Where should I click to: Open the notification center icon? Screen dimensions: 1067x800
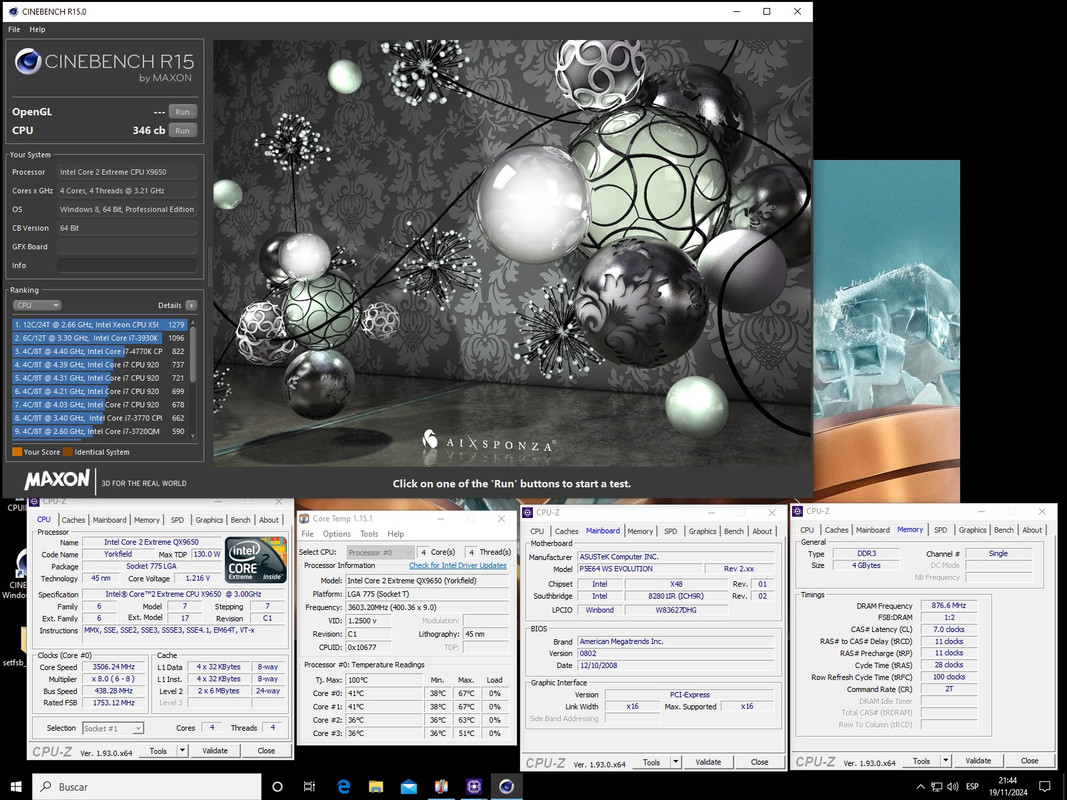1045,786
